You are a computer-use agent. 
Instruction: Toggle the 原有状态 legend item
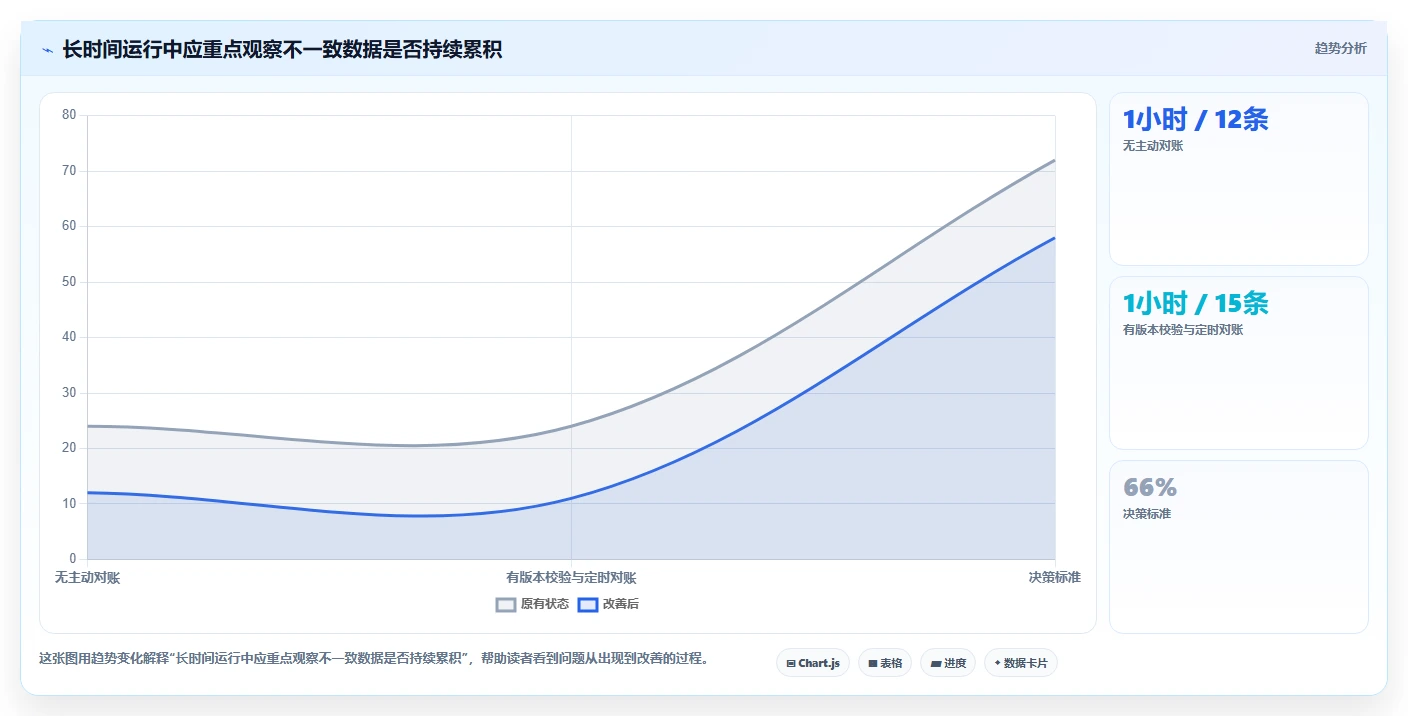tap(532, 604)
